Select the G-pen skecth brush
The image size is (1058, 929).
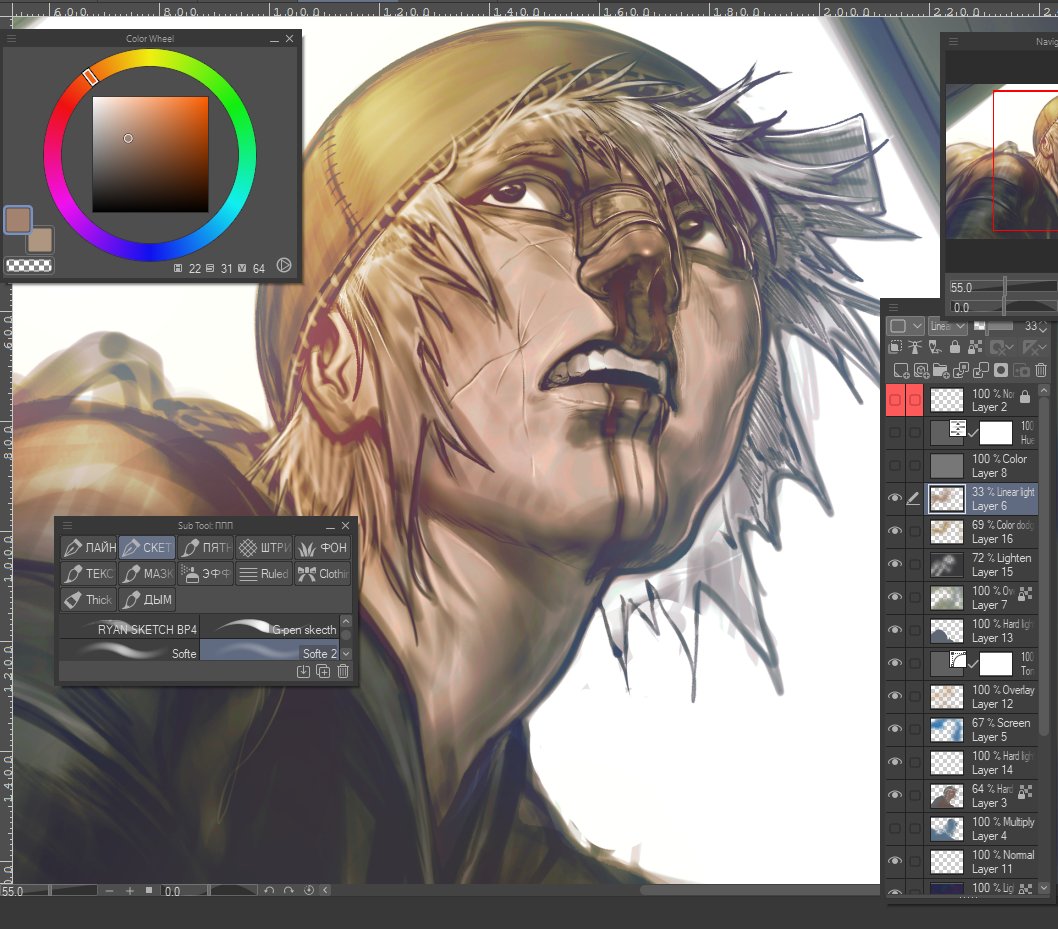(x=271, y=628)
